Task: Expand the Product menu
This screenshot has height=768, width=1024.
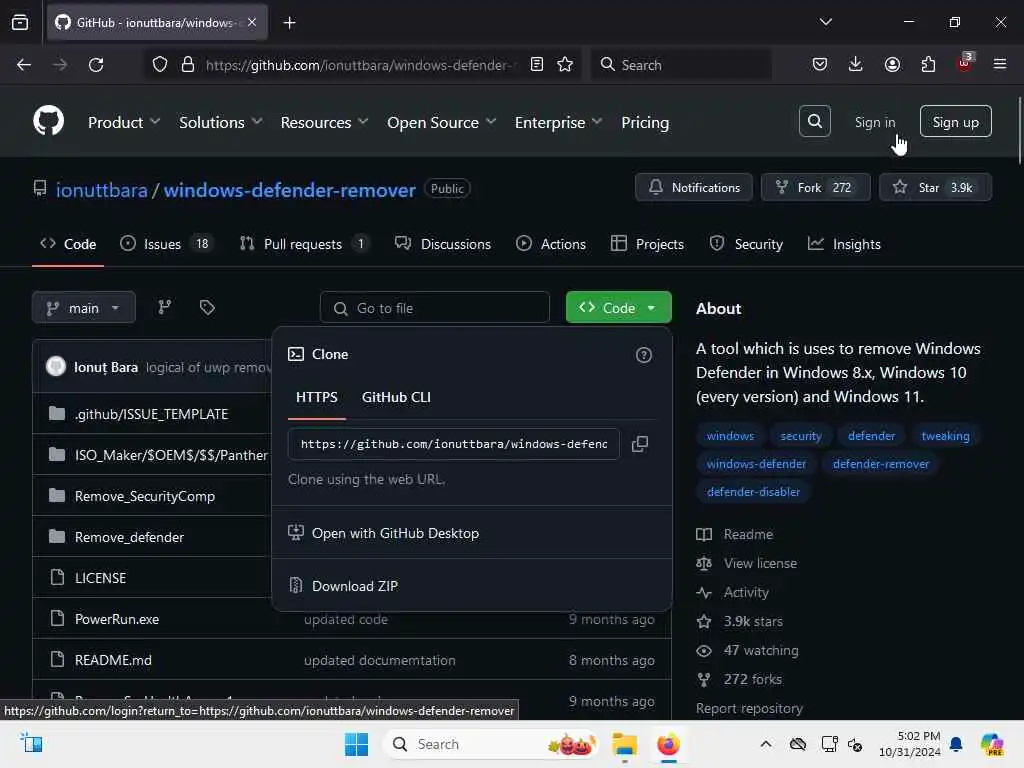Action: tap(124, 122)
